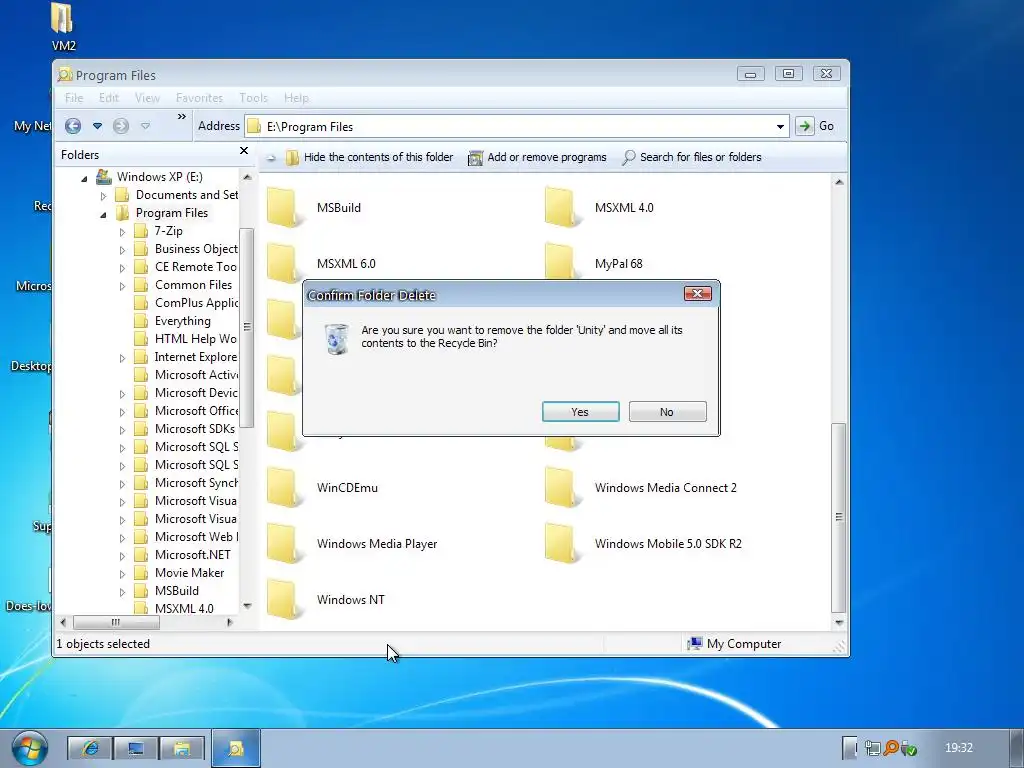Select the WinCDEmu folder icon
Viewport: 1024px width, 768px height.
283,488
